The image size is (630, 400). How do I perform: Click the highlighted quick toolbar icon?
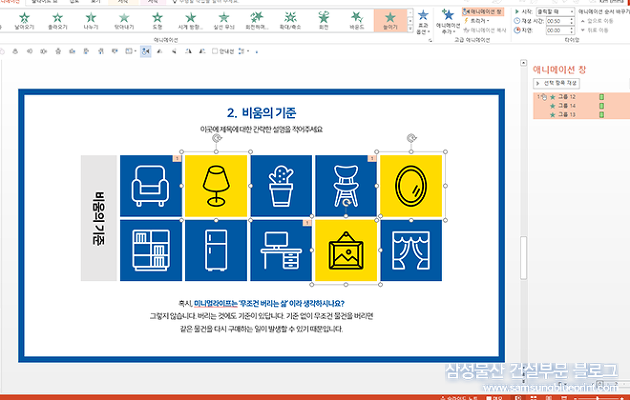(145, 51)
